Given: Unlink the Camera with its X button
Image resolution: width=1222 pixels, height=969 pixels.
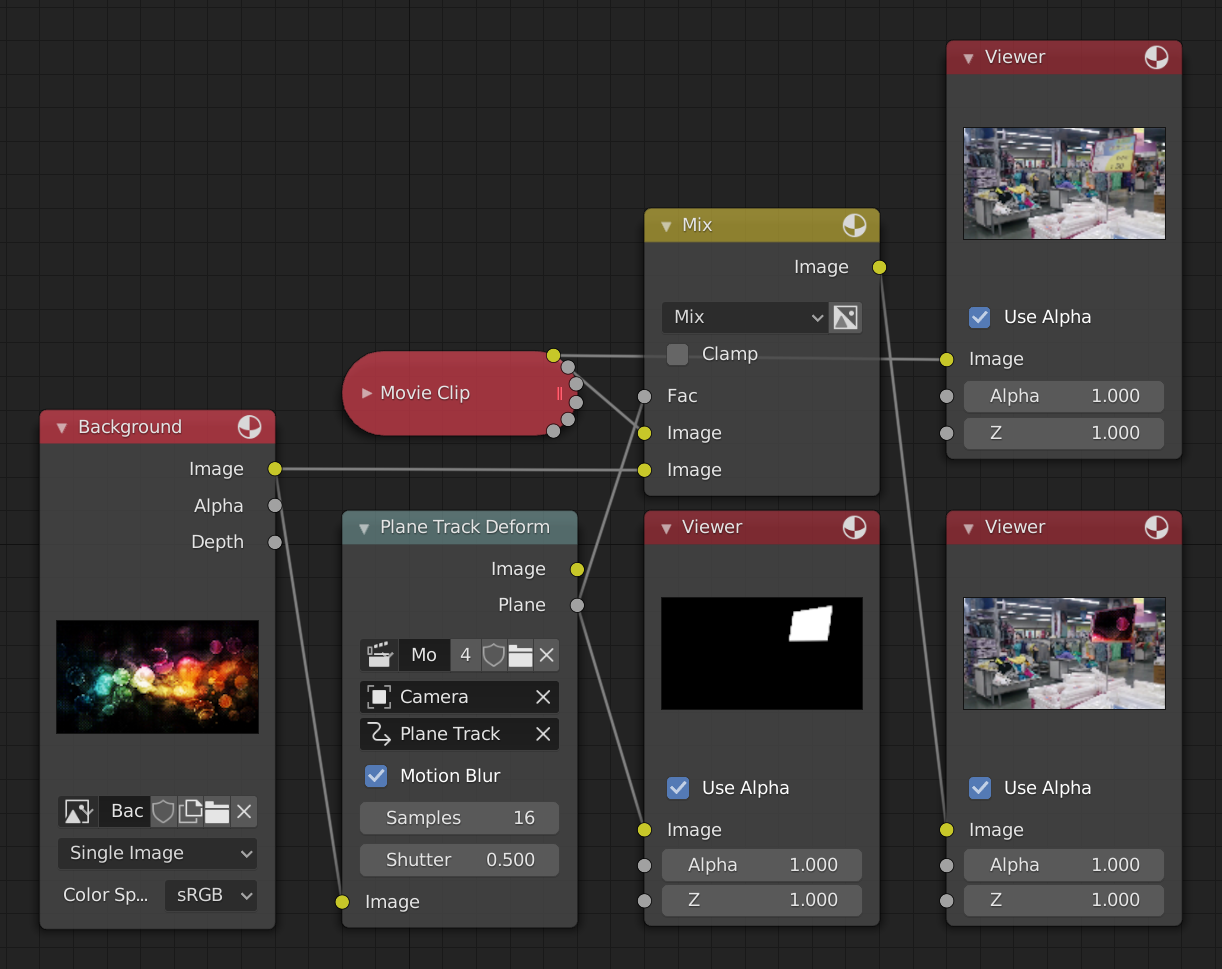Looking at the screenshot, I should click(543, 697).
